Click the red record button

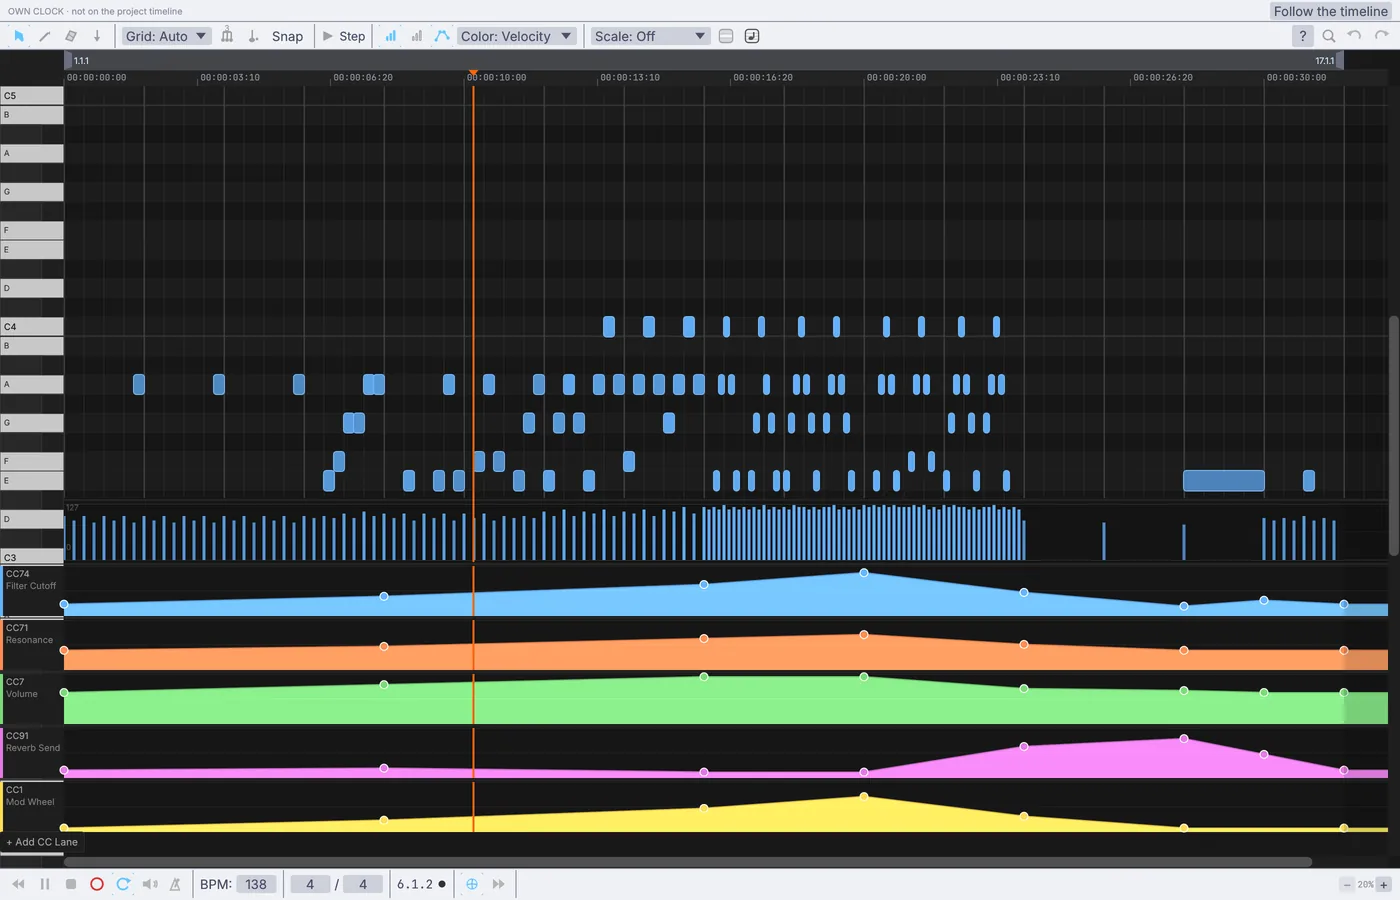(97, 884)
